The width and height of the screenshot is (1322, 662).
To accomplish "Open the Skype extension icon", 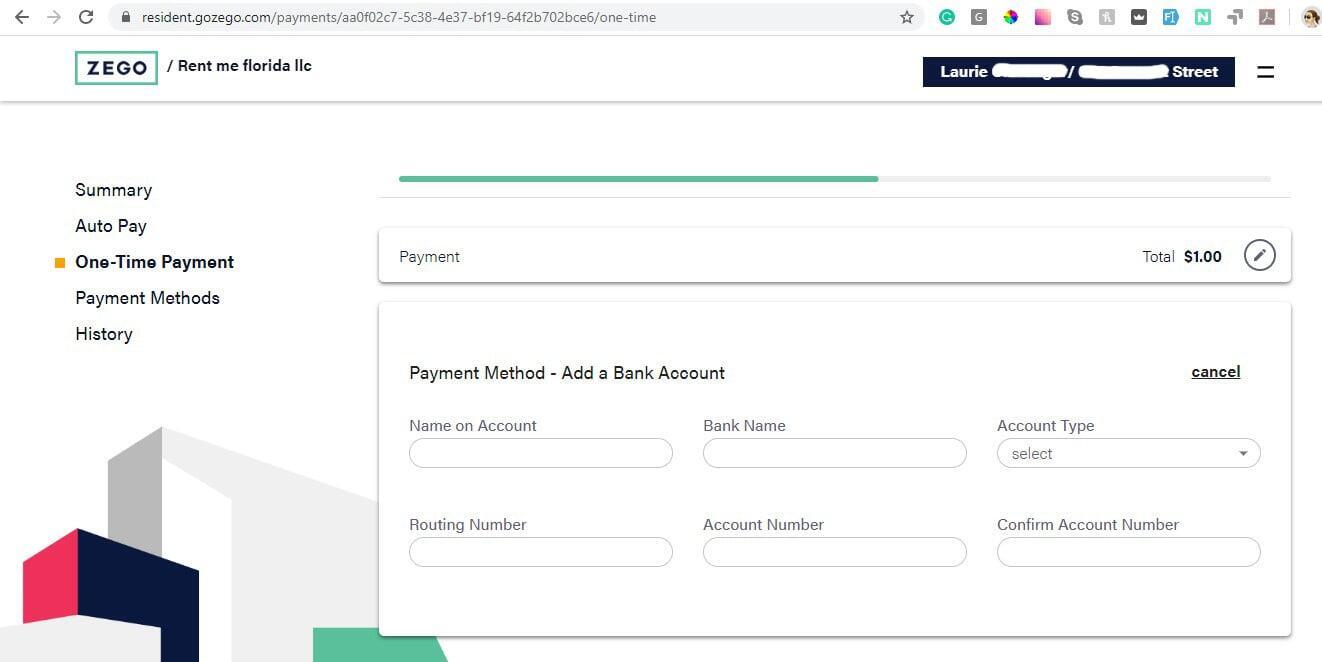I will 1075,17.
